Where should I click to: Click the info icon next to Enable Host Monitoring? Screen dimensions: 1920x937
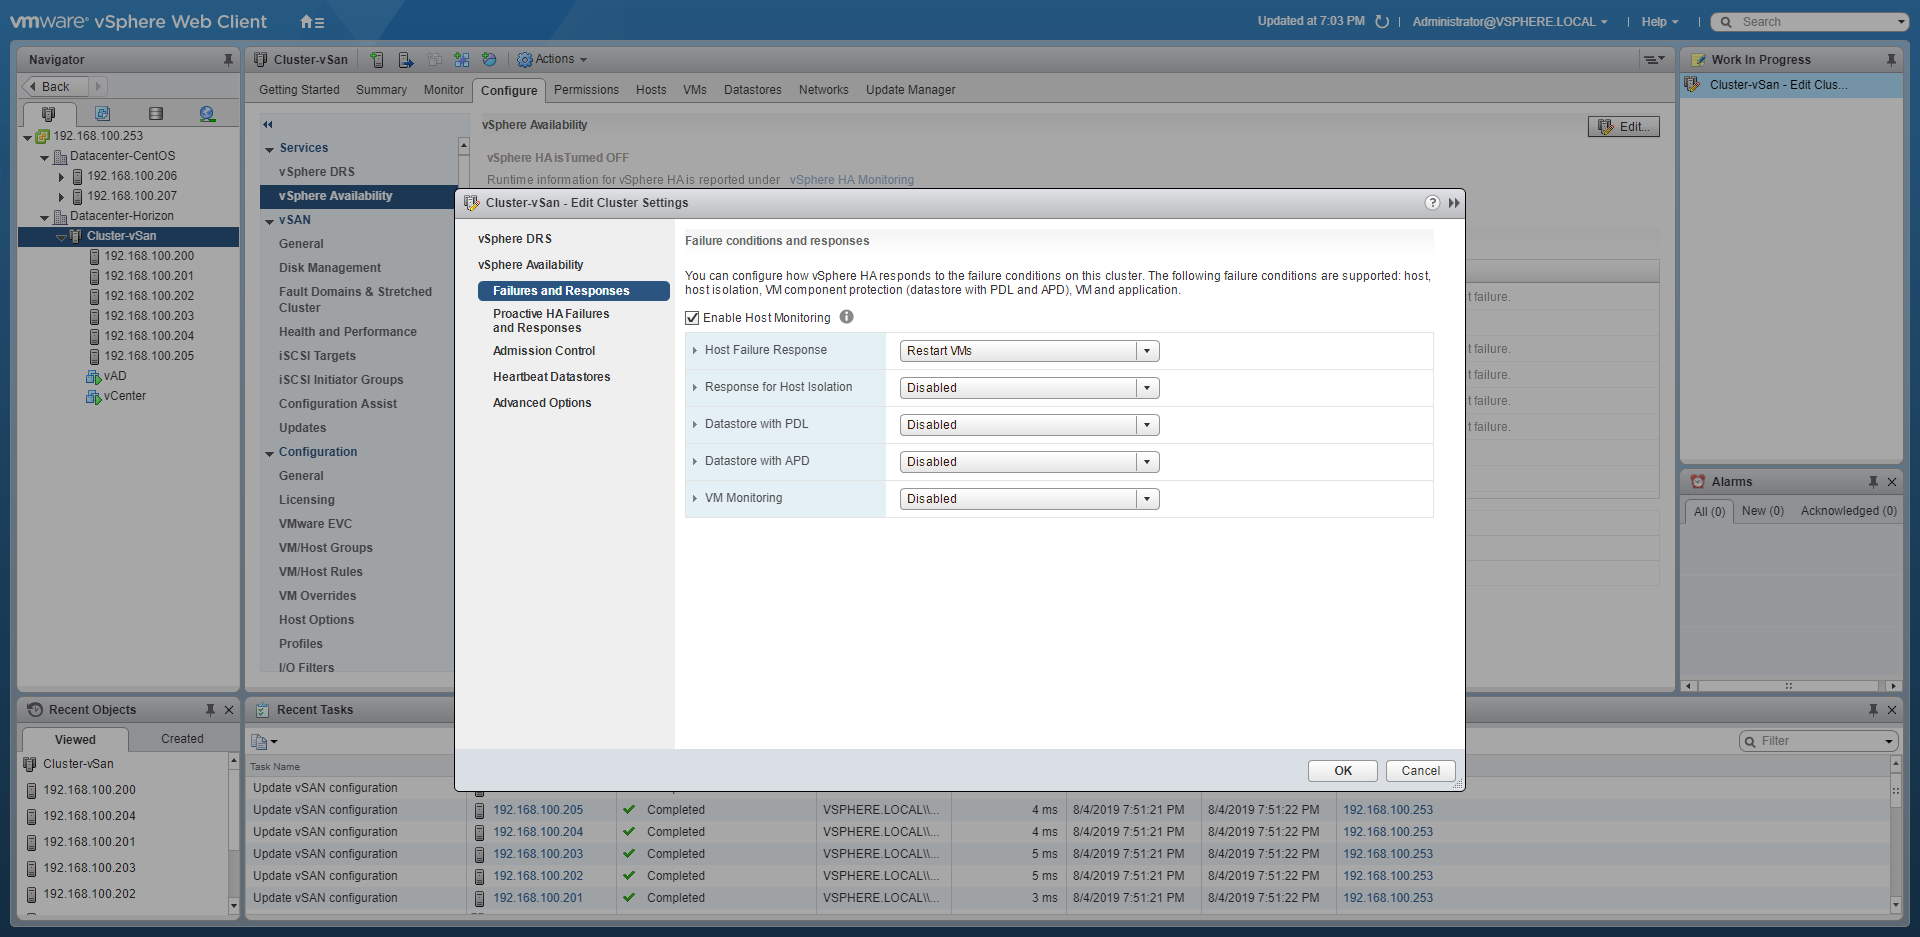tap(846, 317)
